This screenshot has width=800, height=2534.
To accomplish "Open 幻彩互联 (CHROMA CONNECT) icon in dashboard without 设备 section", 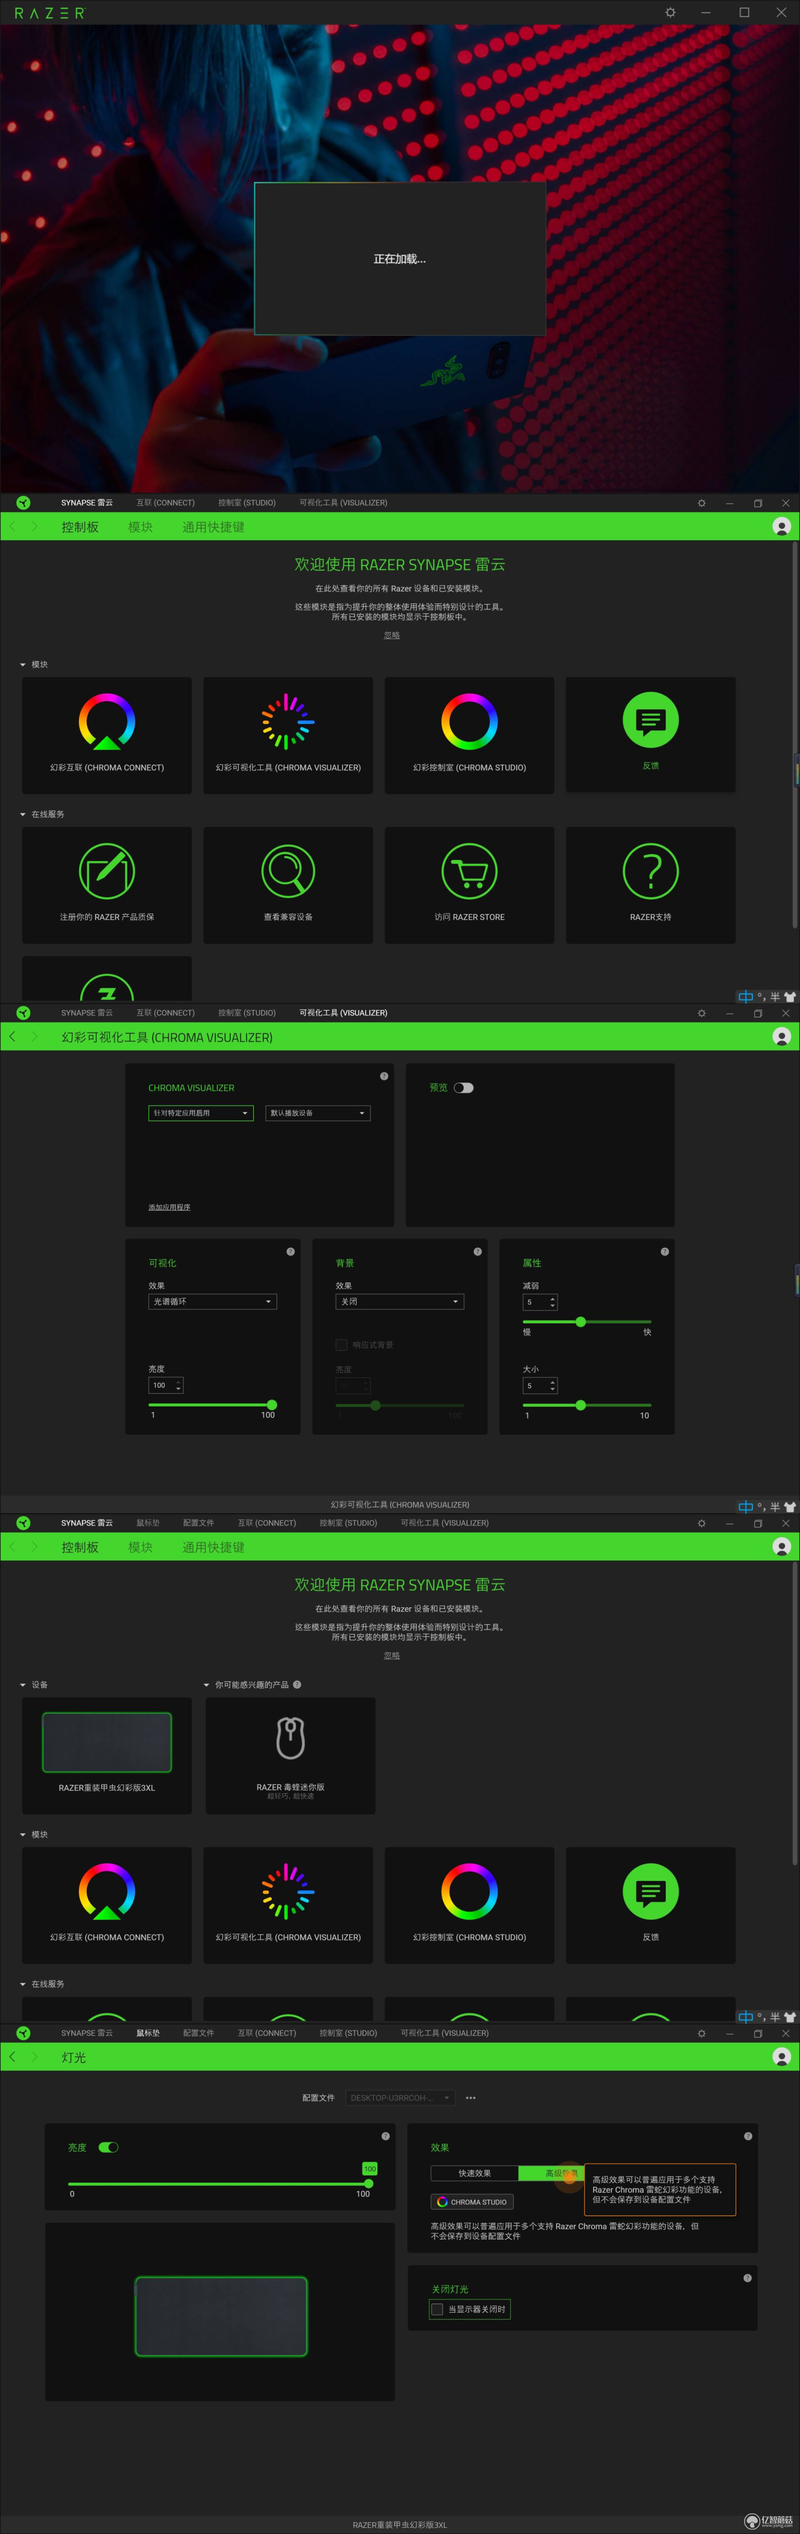I will coord(107,722).
